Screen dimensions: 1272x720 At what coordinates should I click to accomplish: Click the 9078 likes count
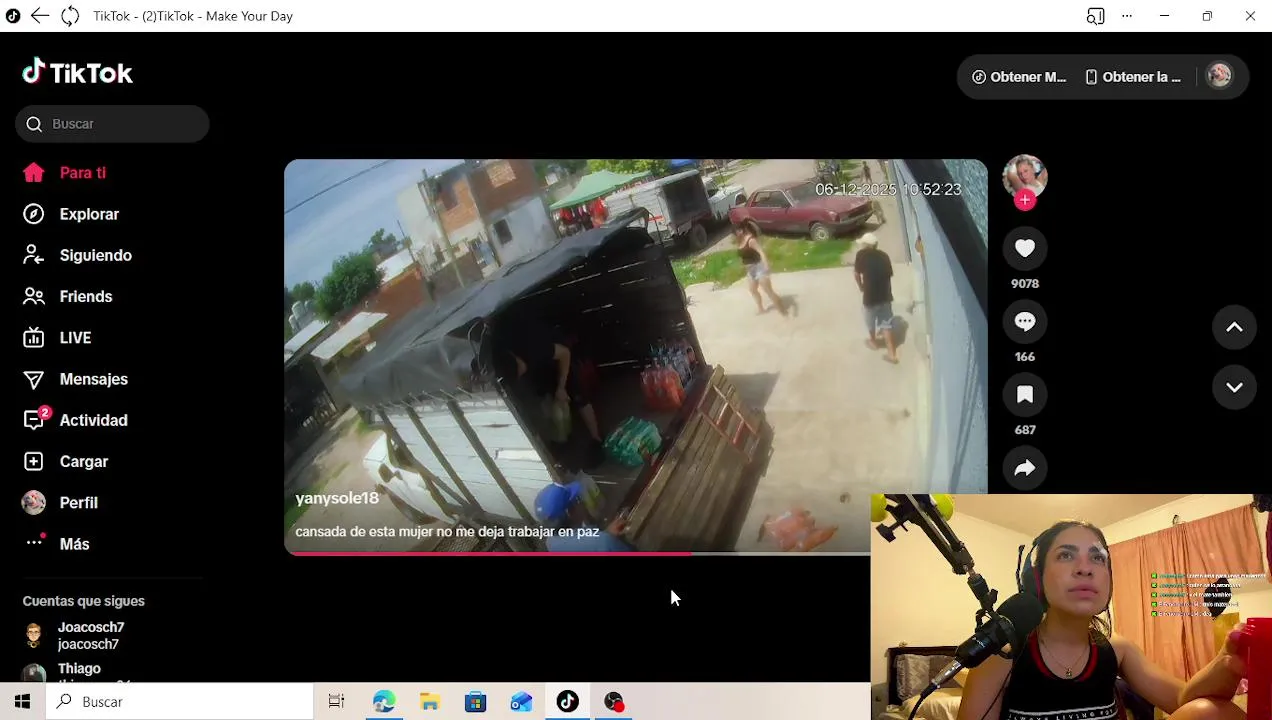coord(1025,284)
